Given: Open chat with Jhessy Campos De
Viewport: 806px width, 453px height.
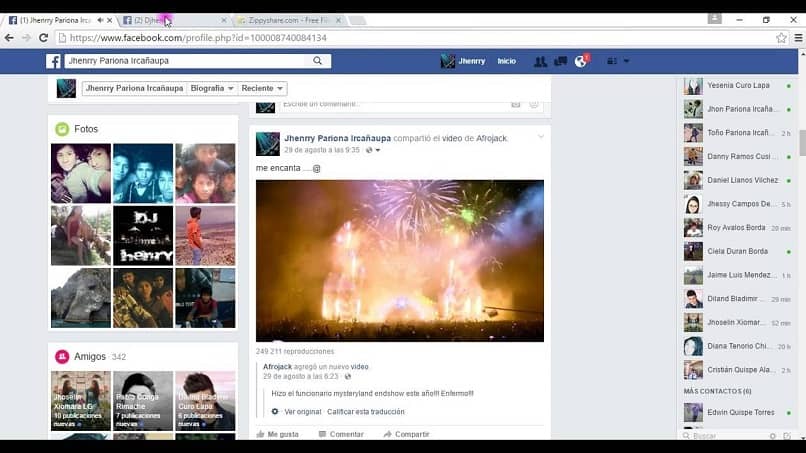Looking at the screenshot, I should tap(738, 204).
